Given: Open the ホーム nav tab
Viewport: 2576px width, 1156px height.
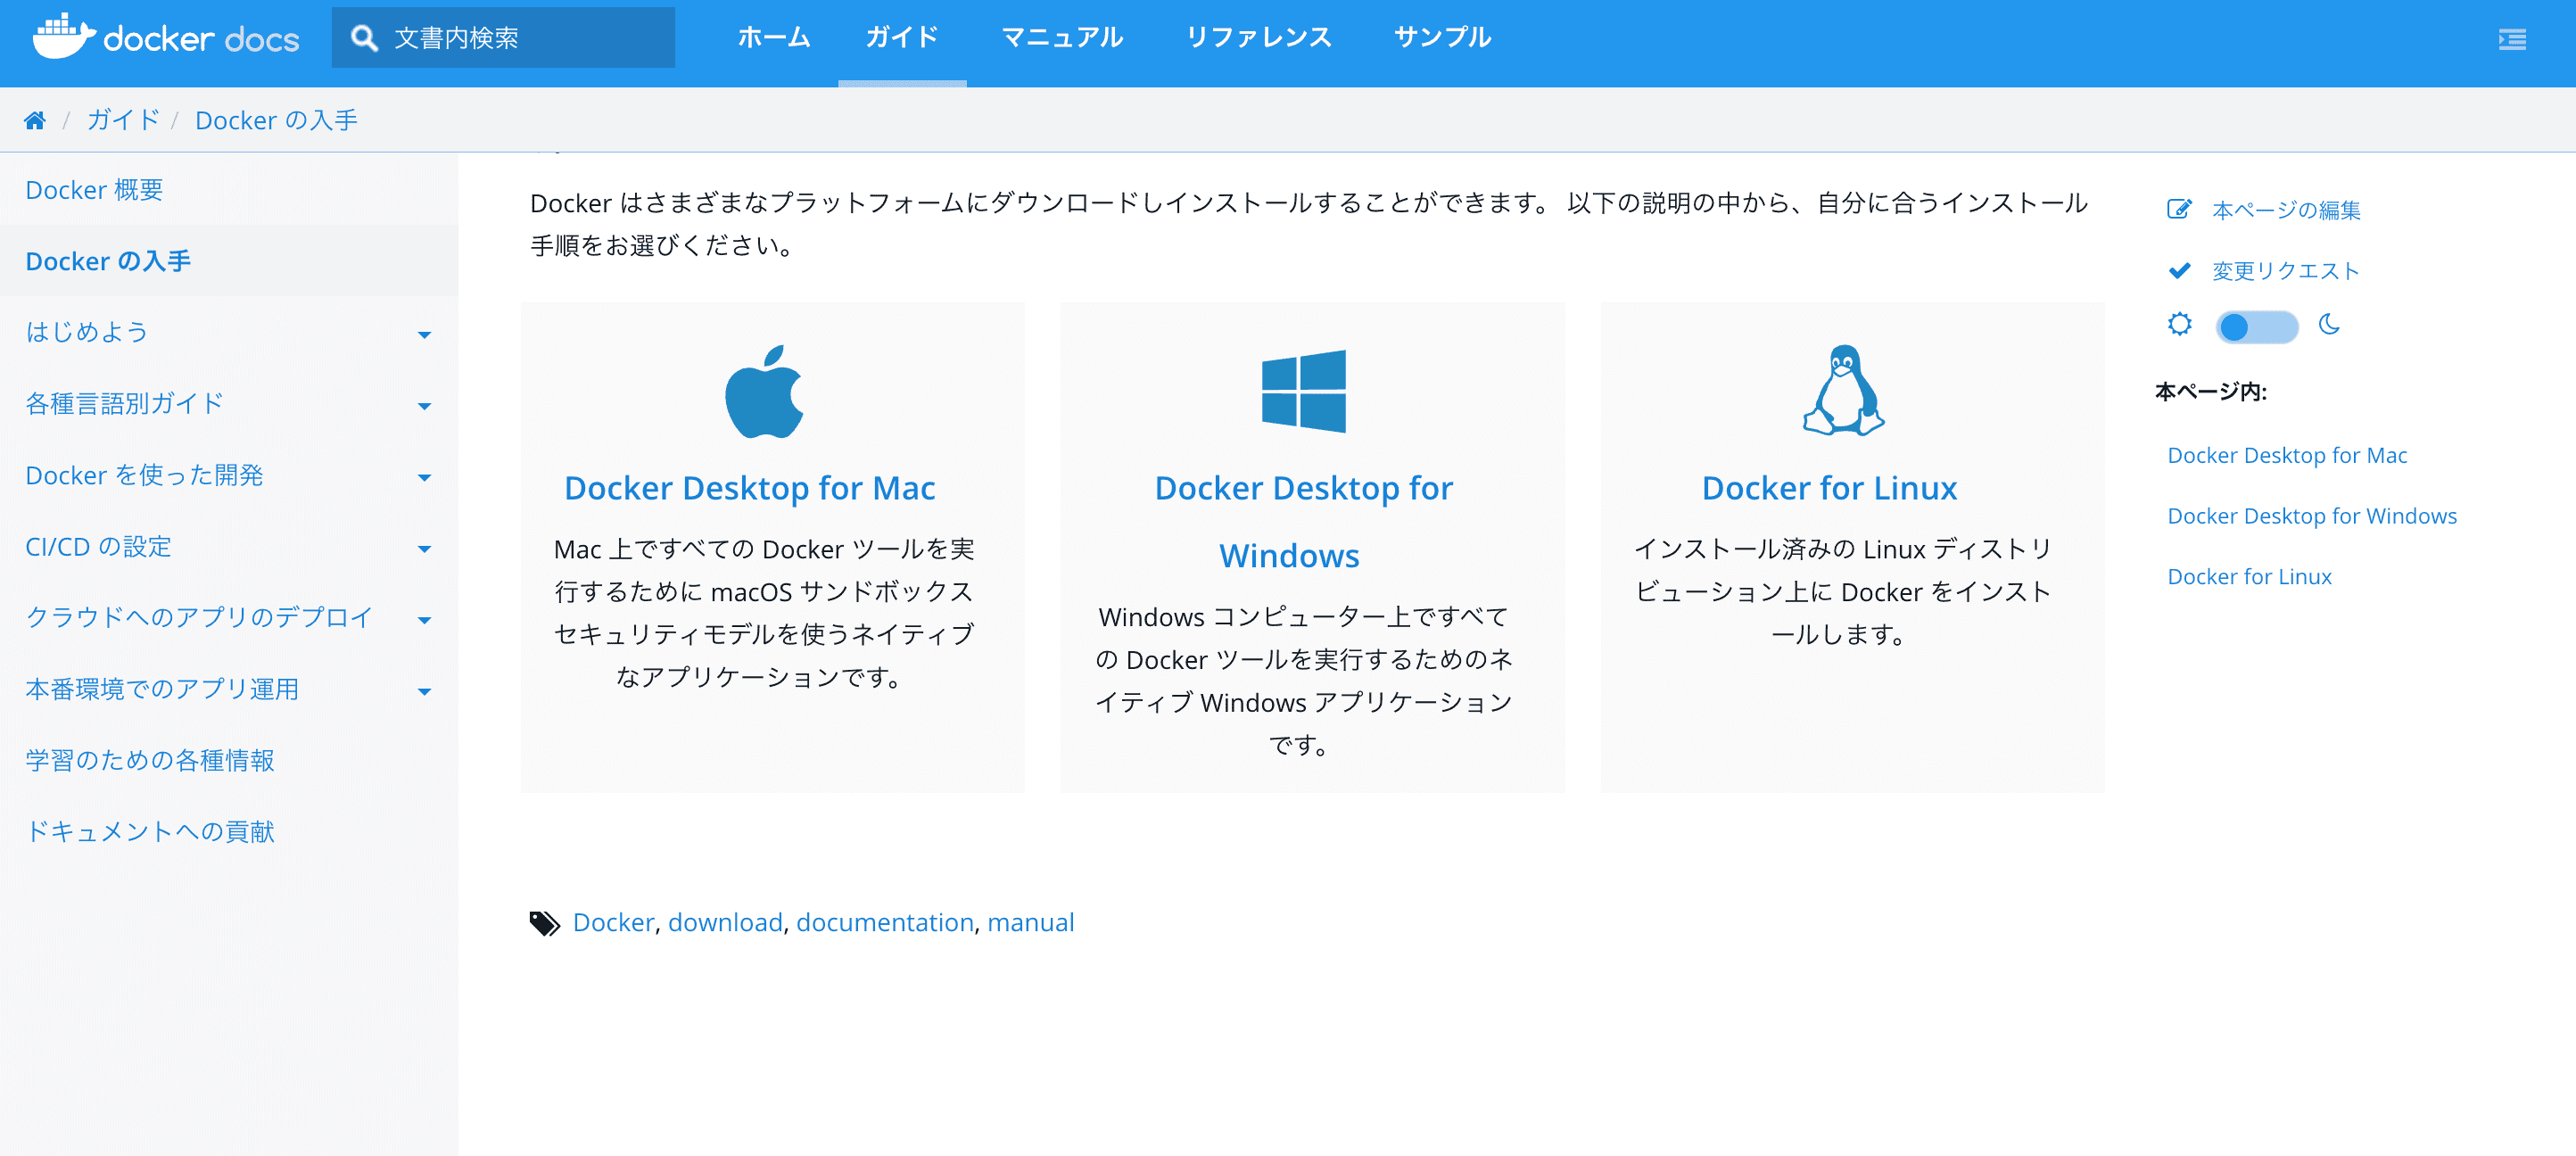Looking at the screenshot, I should 773,38.
